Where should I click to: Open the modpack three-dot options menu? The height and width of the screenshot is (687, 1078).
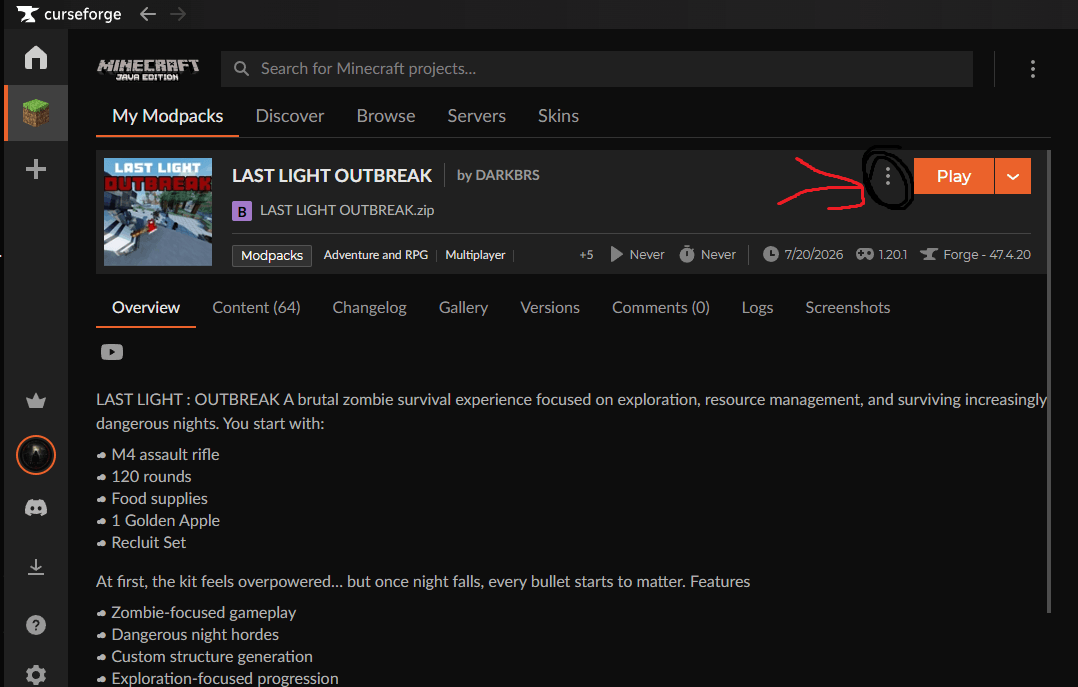tap(888, 177)
